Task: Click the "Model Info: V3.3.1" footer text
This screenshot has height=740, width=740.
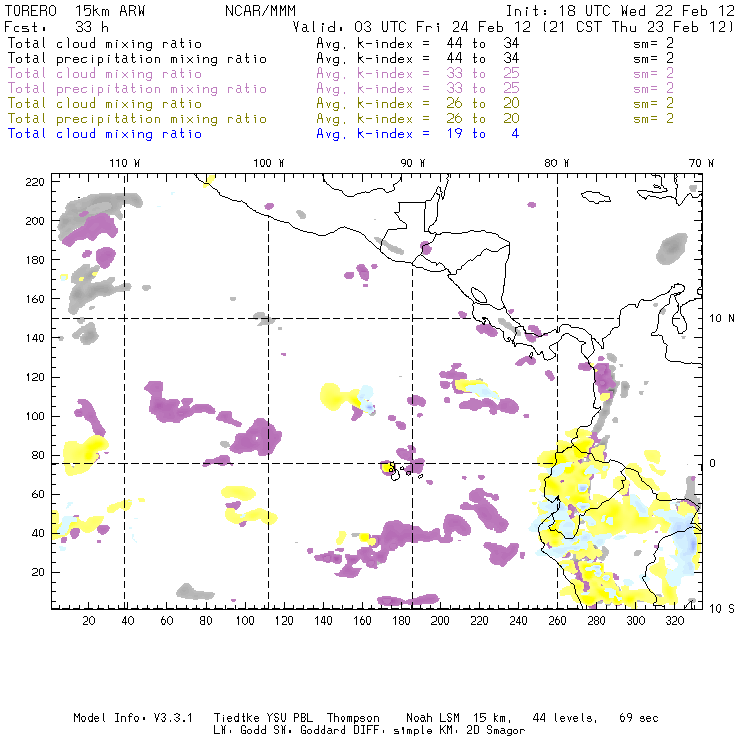Action: [133, 718]
